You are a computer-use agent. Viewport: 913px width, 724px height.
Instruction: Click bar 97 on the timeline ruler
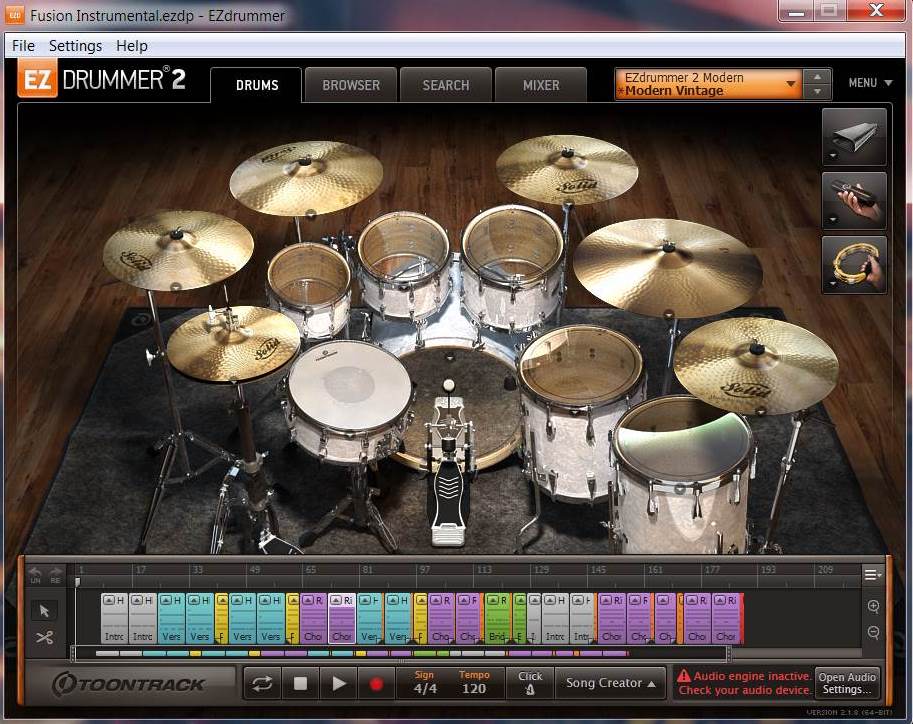pos(424,570)
